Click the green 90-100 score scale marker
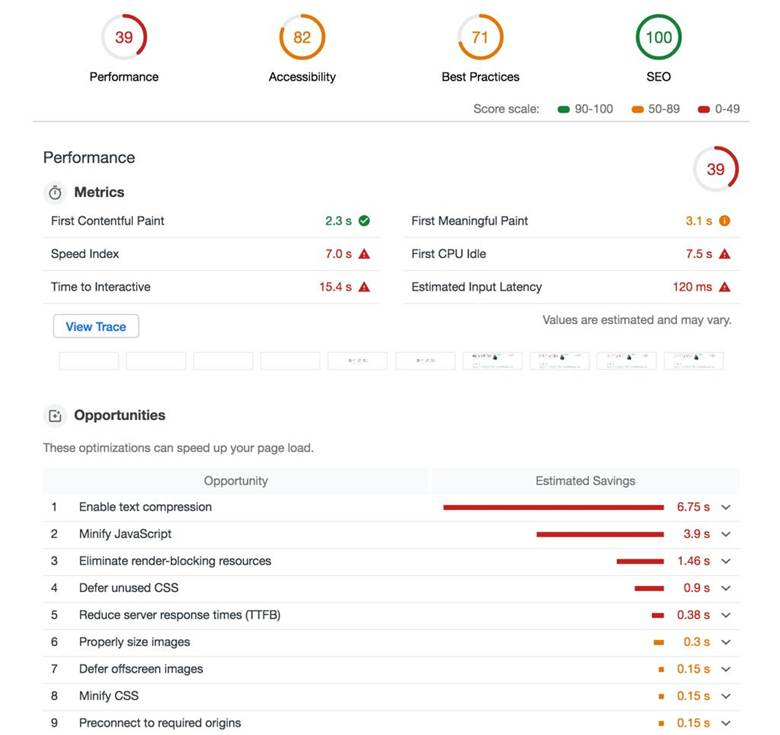780x735 pixels. point(564,109)
